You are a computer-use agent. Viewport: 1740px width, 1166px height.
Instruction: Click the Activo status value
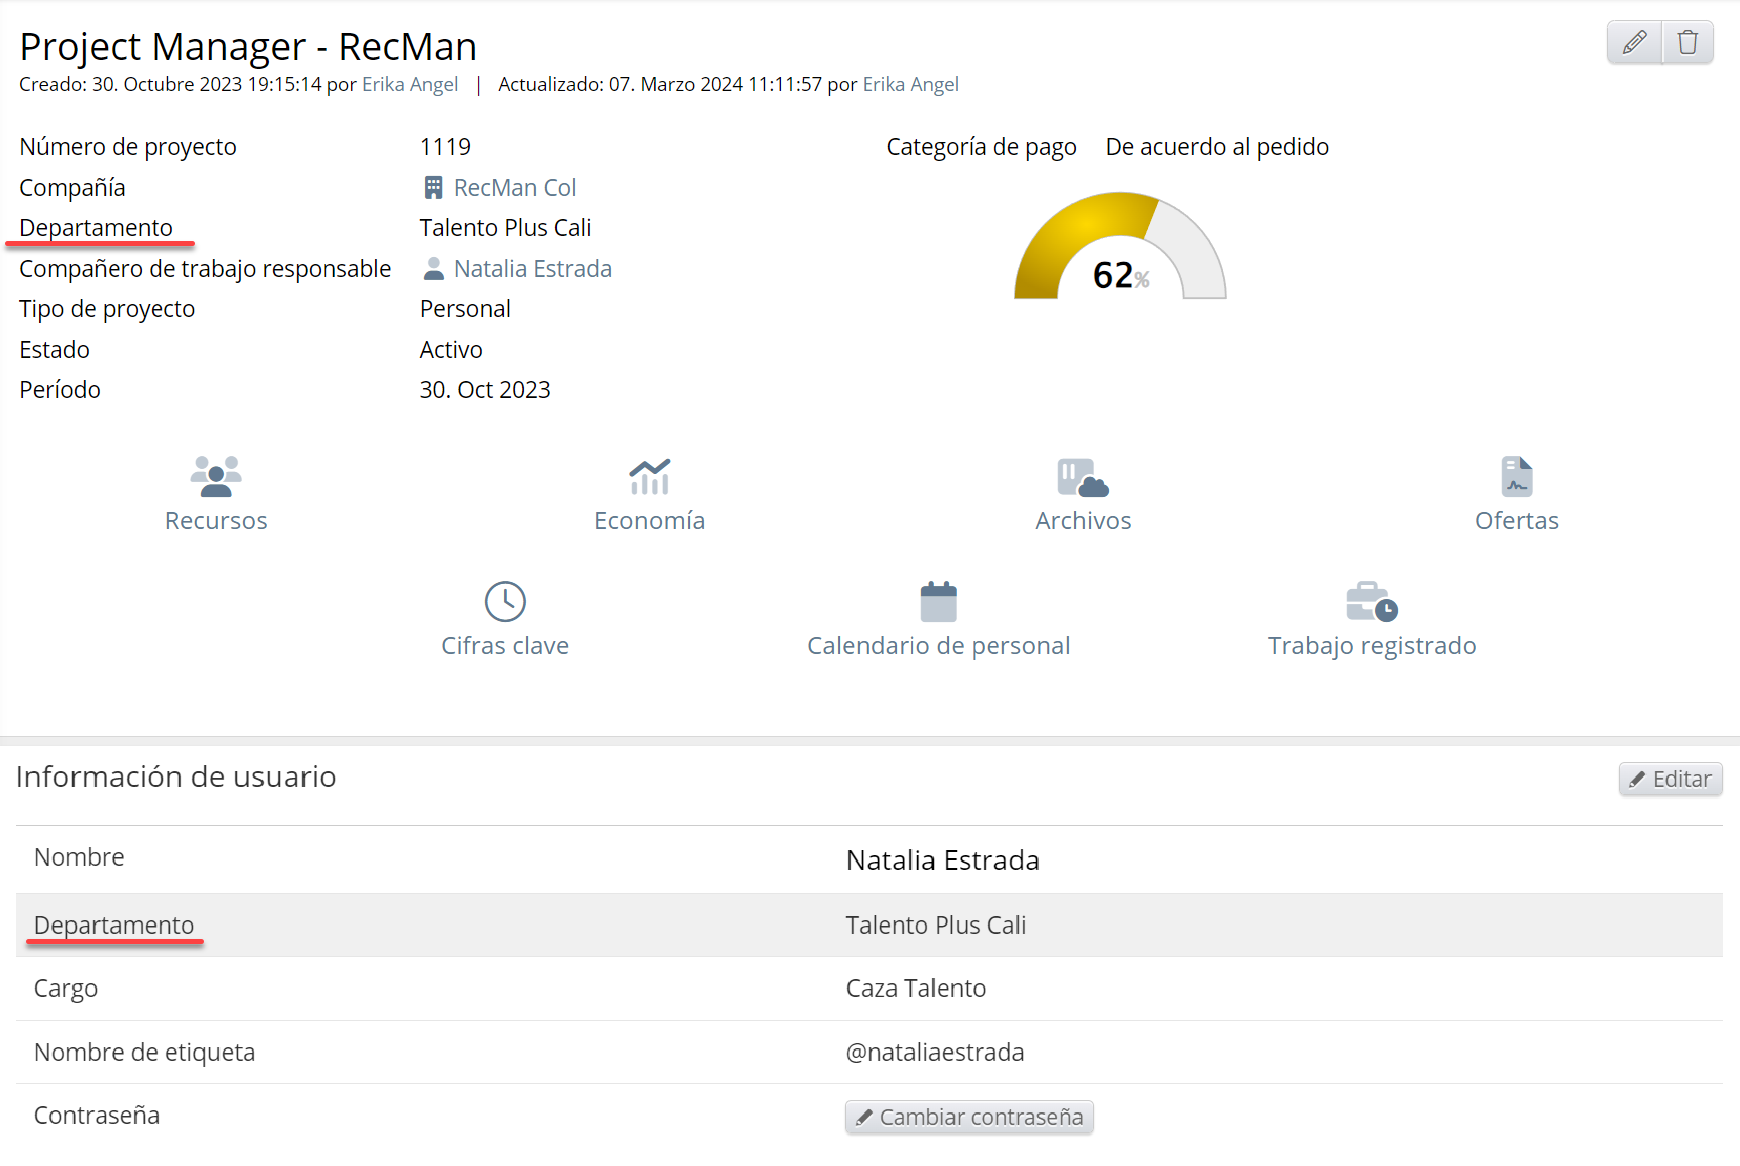pyautogui.click(x=451, y=350)
